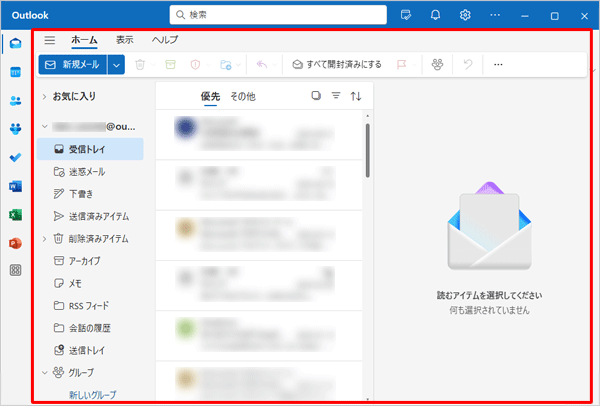Screen dimensions: 600x406
Task: Click the select messages icon in list header
Action: tap(316, 96)
